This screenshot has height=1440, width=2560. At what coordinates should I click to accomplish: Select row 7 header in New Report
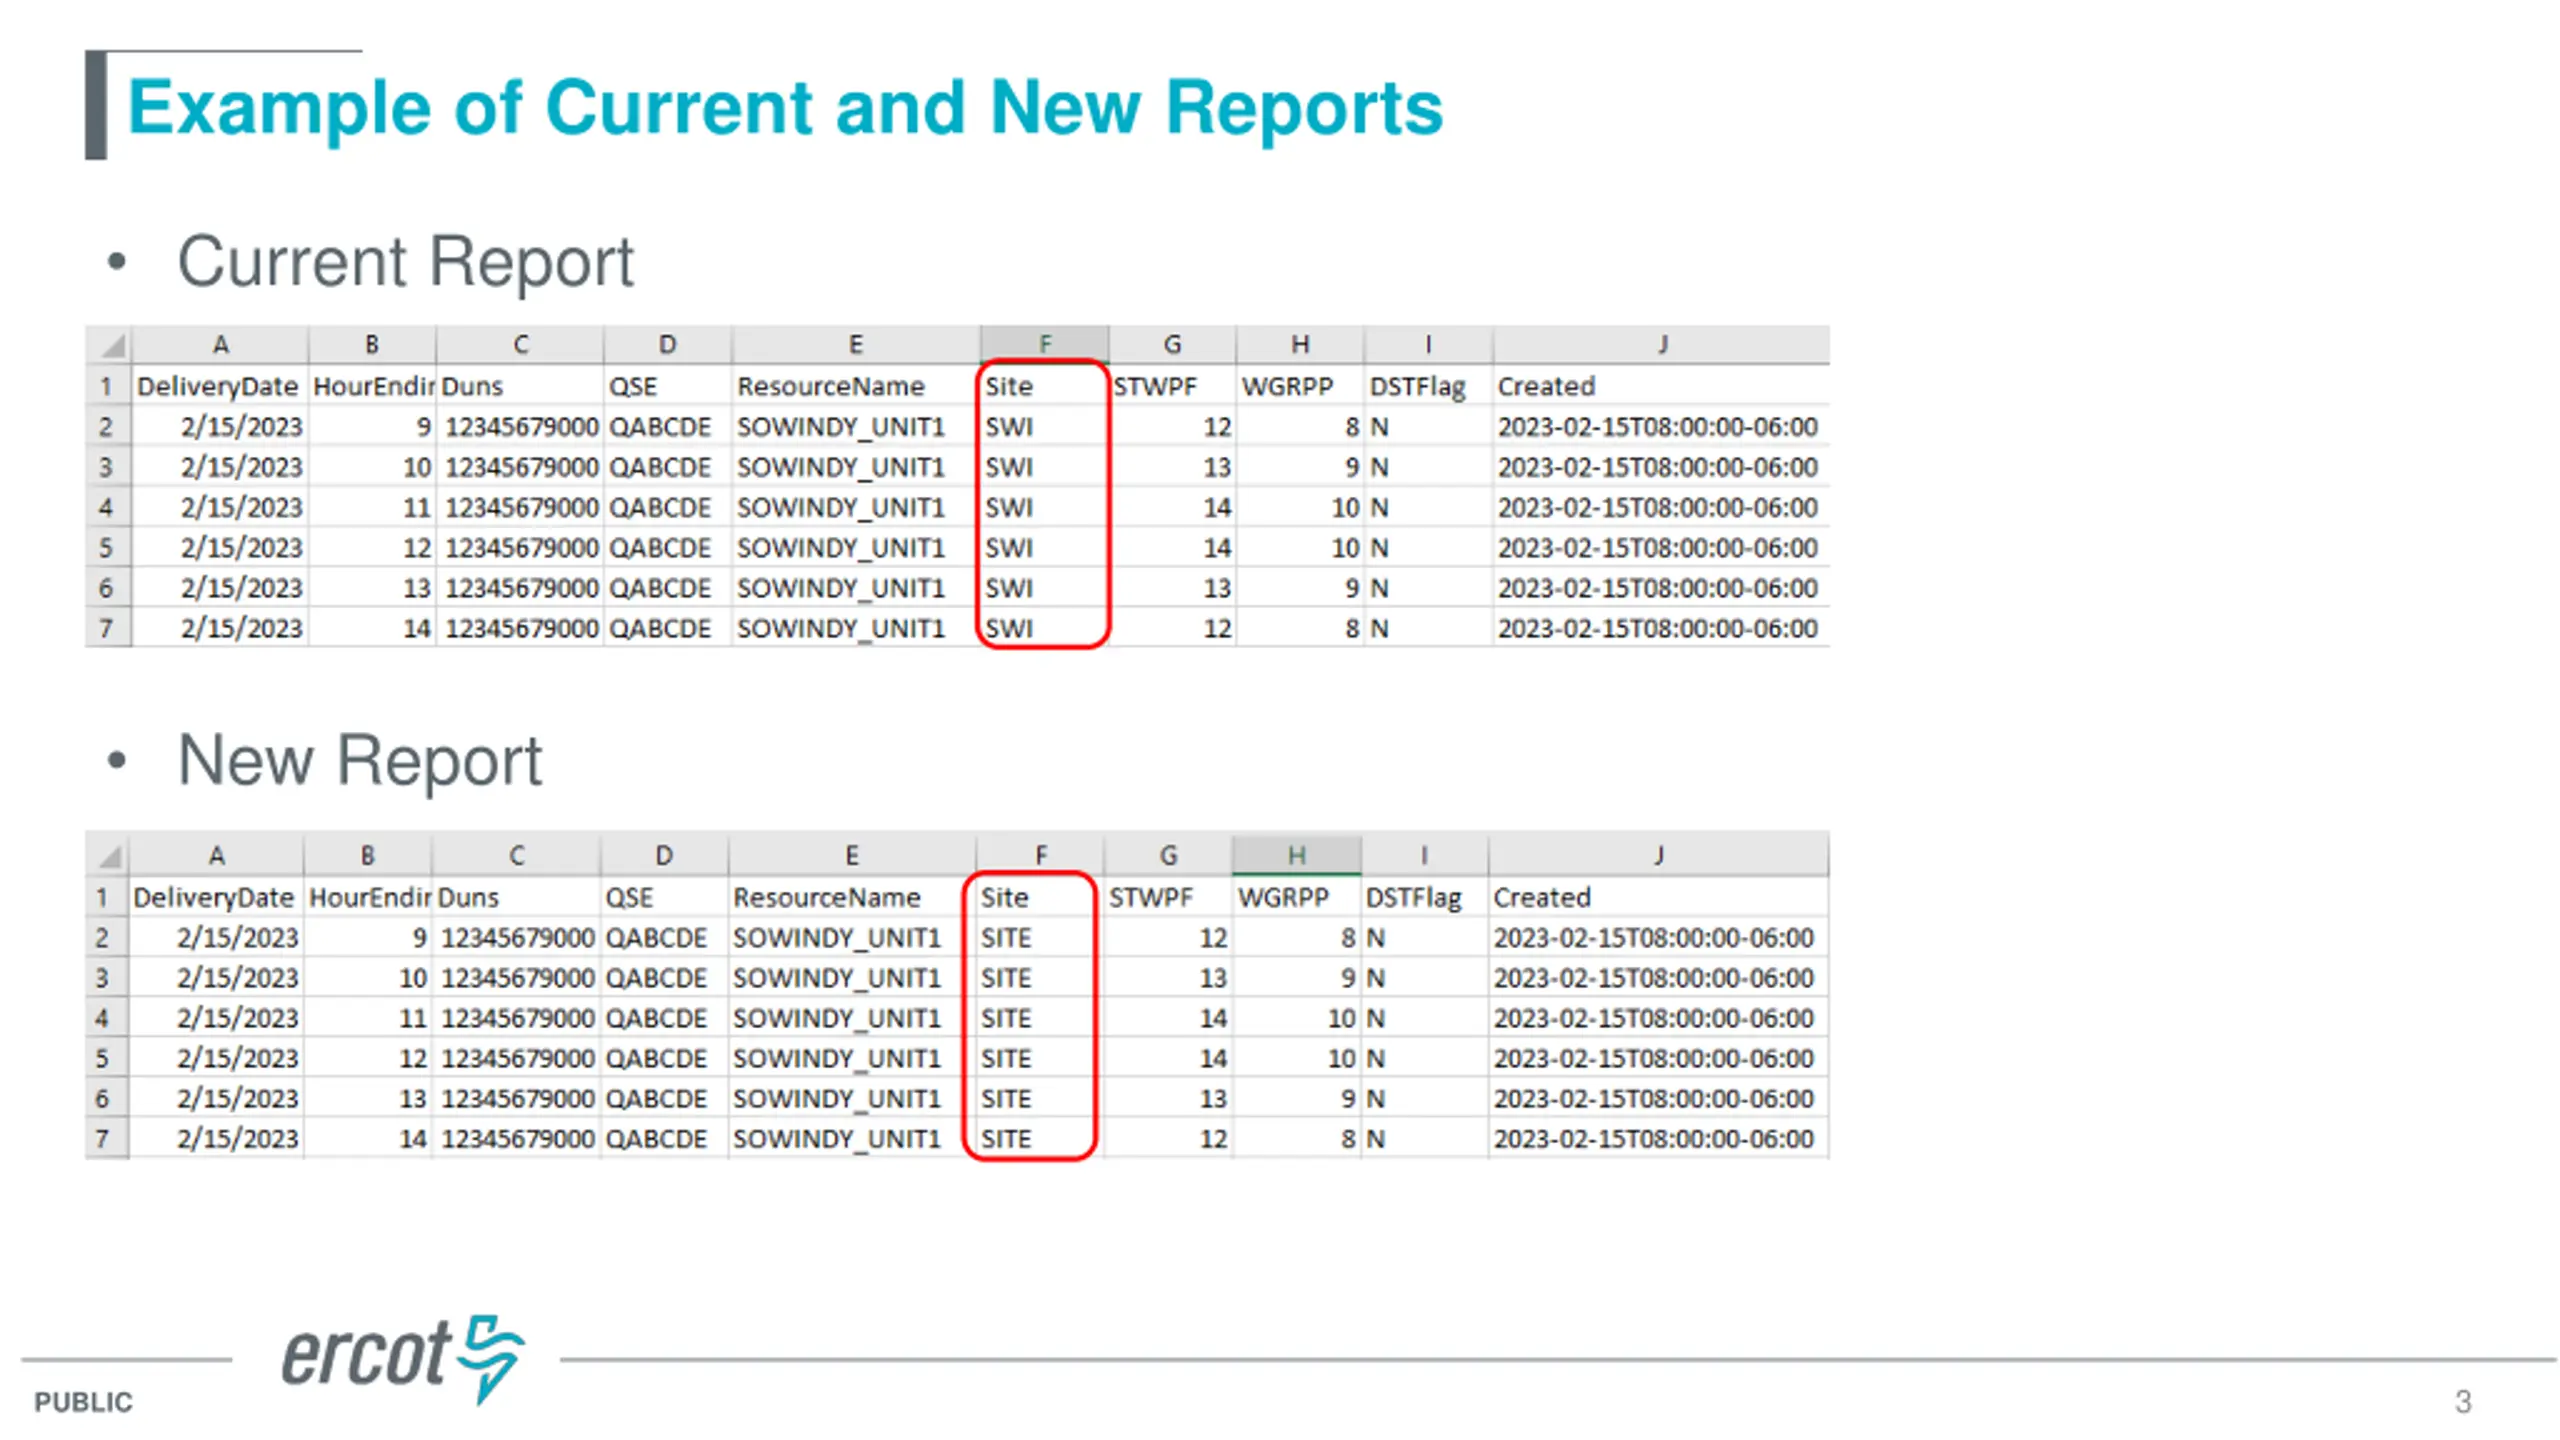pyautogui.click(x=106, y=1138)
